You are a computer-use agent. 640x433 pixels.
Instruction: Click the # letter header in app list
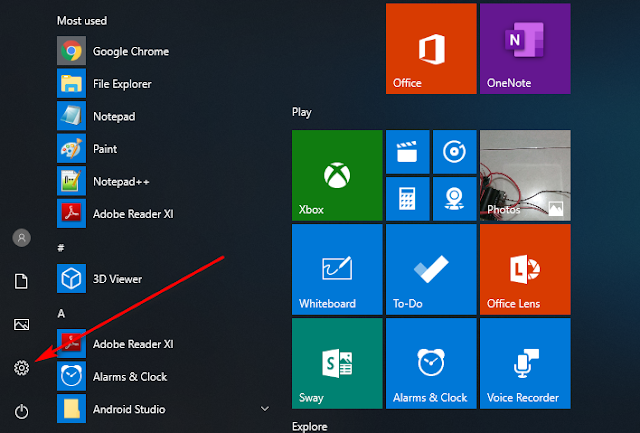coord(61,247)
